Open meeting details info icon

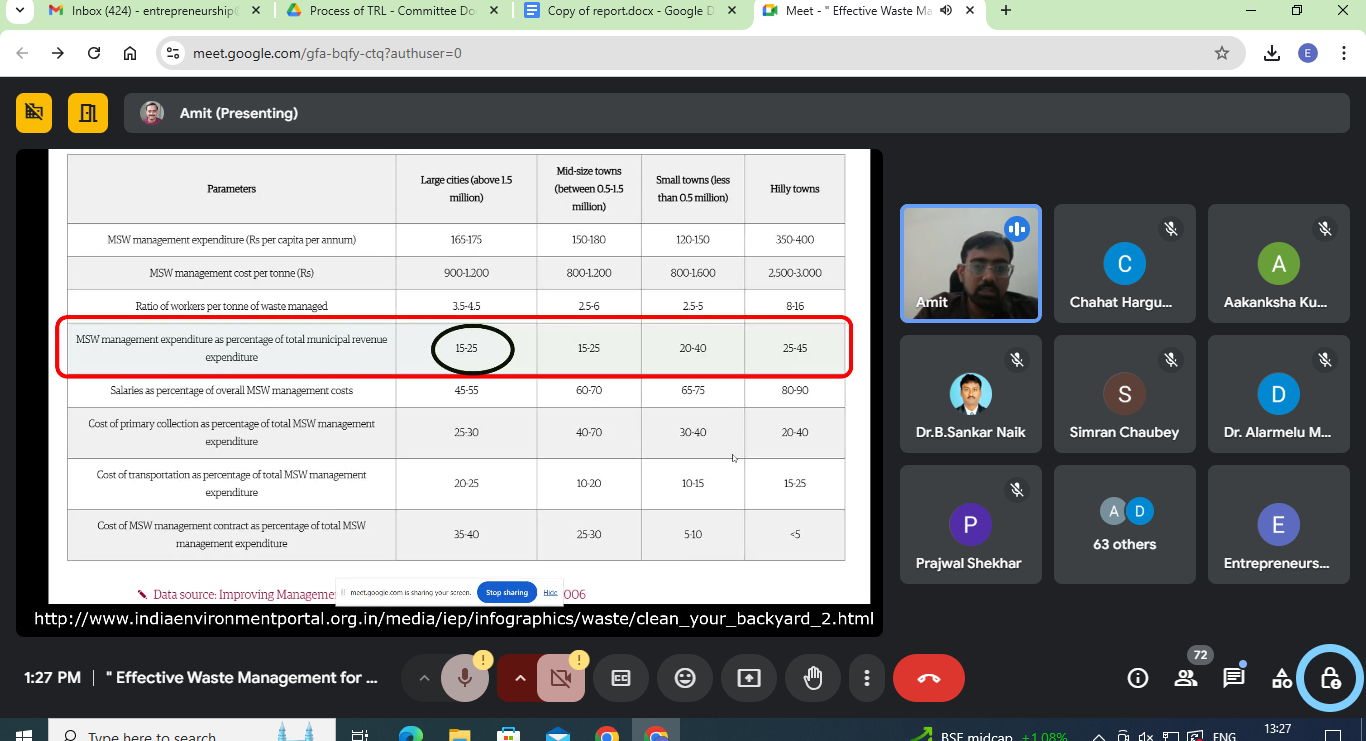click(x=1138, y=678)
